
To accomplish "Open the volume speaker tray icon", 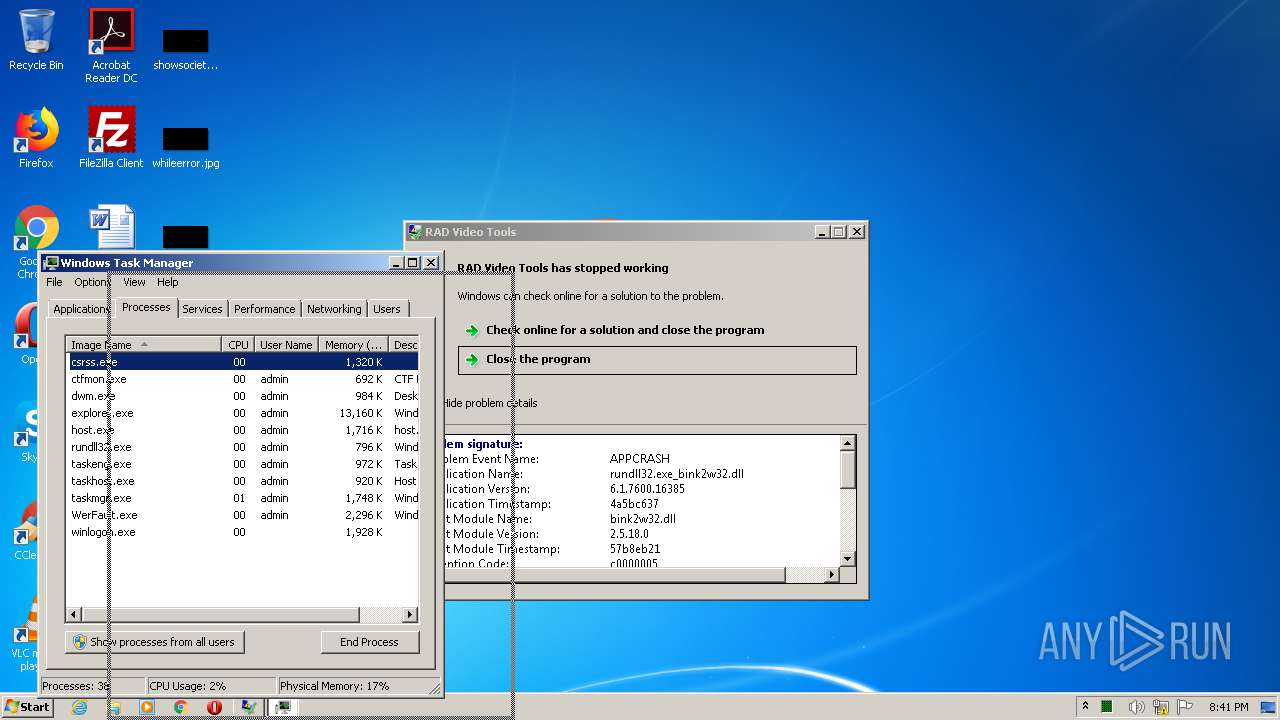I will (1136, 707).
